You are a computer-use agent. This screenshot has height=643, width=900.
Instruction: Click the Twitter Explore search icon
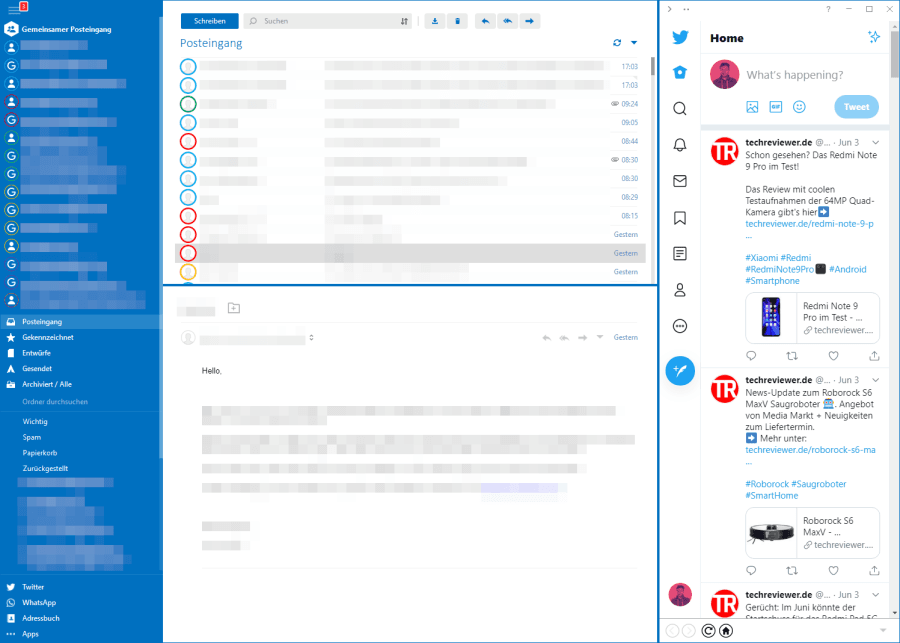[680, 109]
